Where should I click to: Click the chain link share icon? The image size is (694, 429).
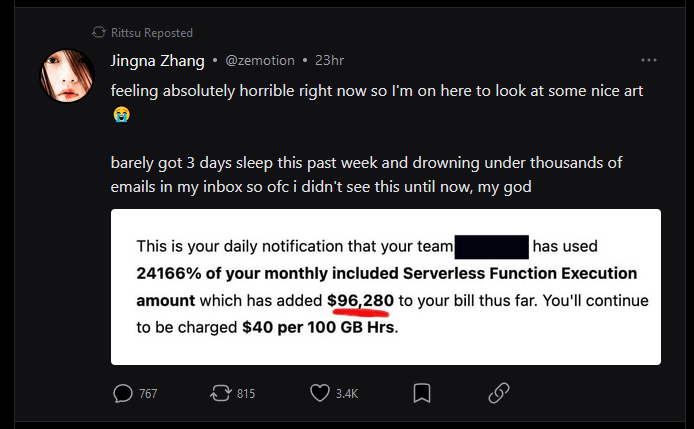[498, 393]
